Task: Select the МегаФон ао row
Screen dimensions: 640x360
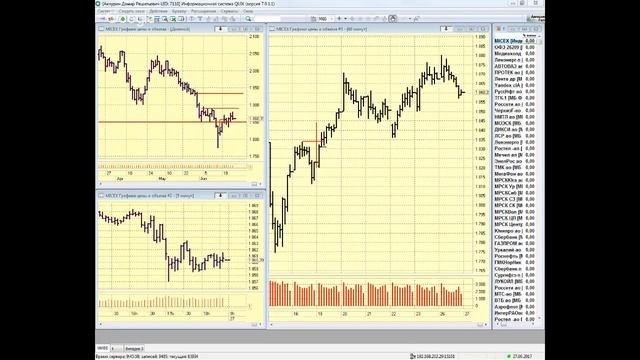Action: coord(515,174)
